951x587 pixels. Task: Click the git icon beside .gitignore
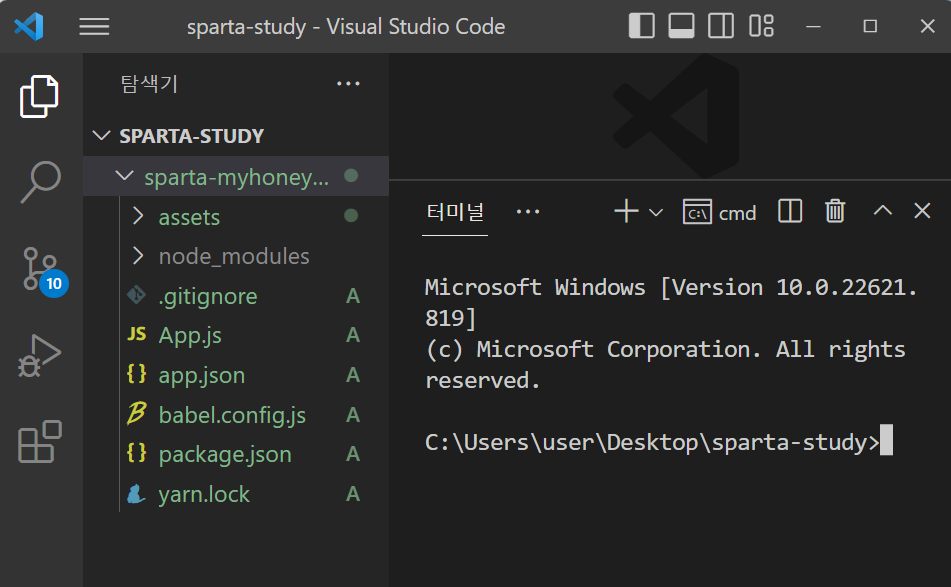136,295
